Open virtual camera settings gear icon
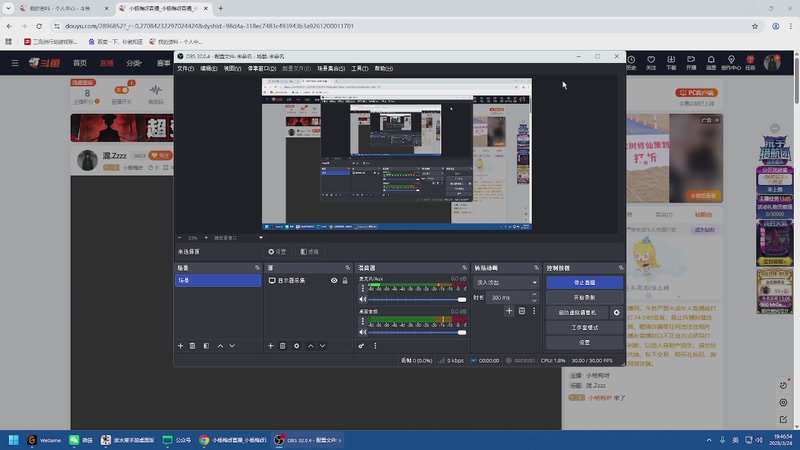Viewport: 800px width, 450px height. (616, 313)
